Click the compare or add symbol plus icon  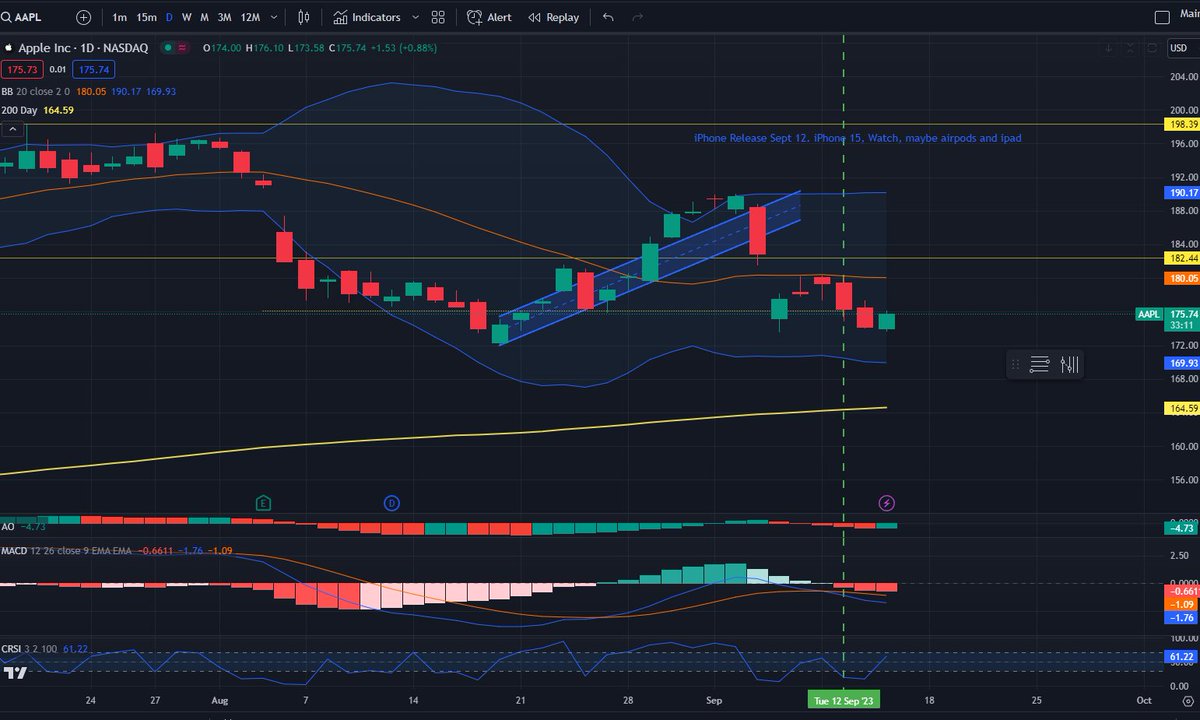[x=83, y=17]
